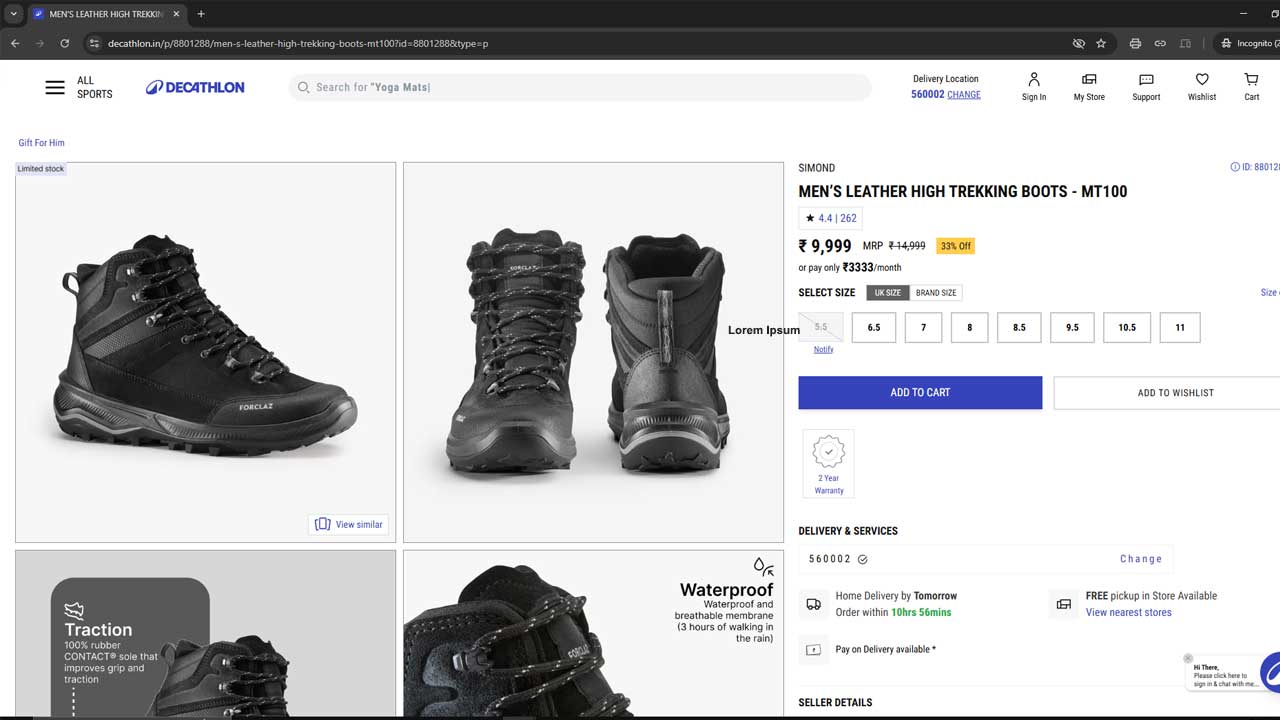Click the Gift For Him breadcrumb

41,143
